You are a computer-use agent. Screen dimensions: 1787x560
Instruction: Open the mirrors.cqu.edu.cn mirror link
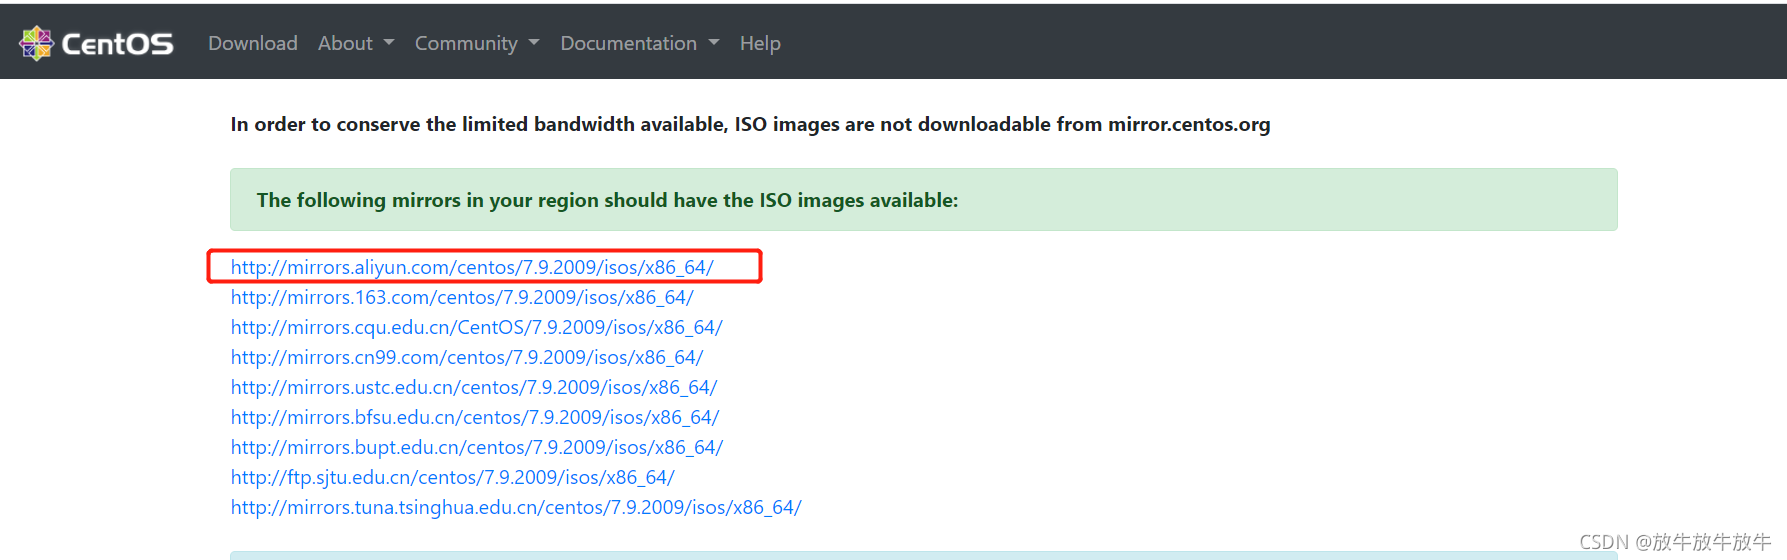point(476,327)
